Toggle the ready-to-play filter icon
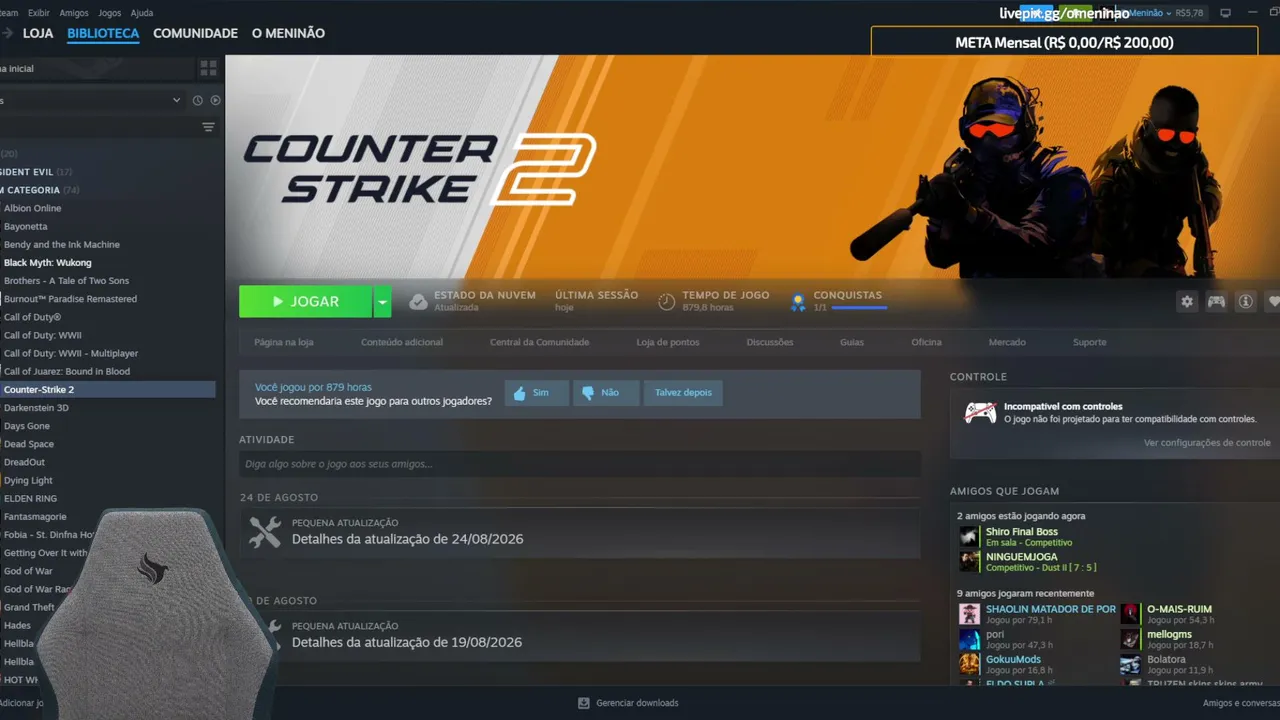Screen dimensions: 1280x720 215,100
